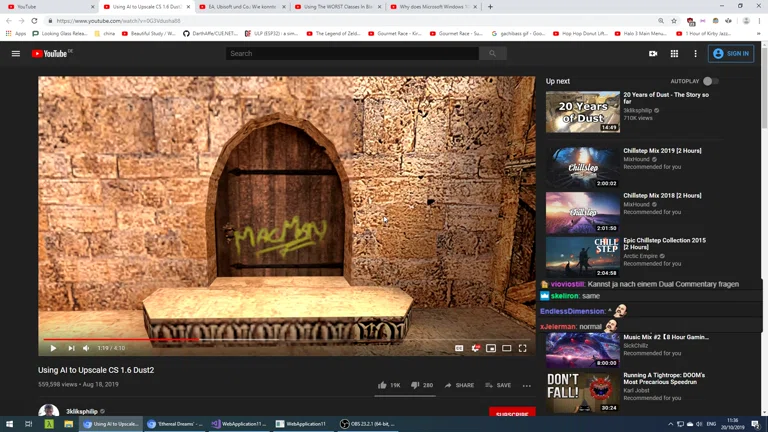The image size is (768, 432).
Task: Click SHARE under the video
Action: [x=459, y=385]
